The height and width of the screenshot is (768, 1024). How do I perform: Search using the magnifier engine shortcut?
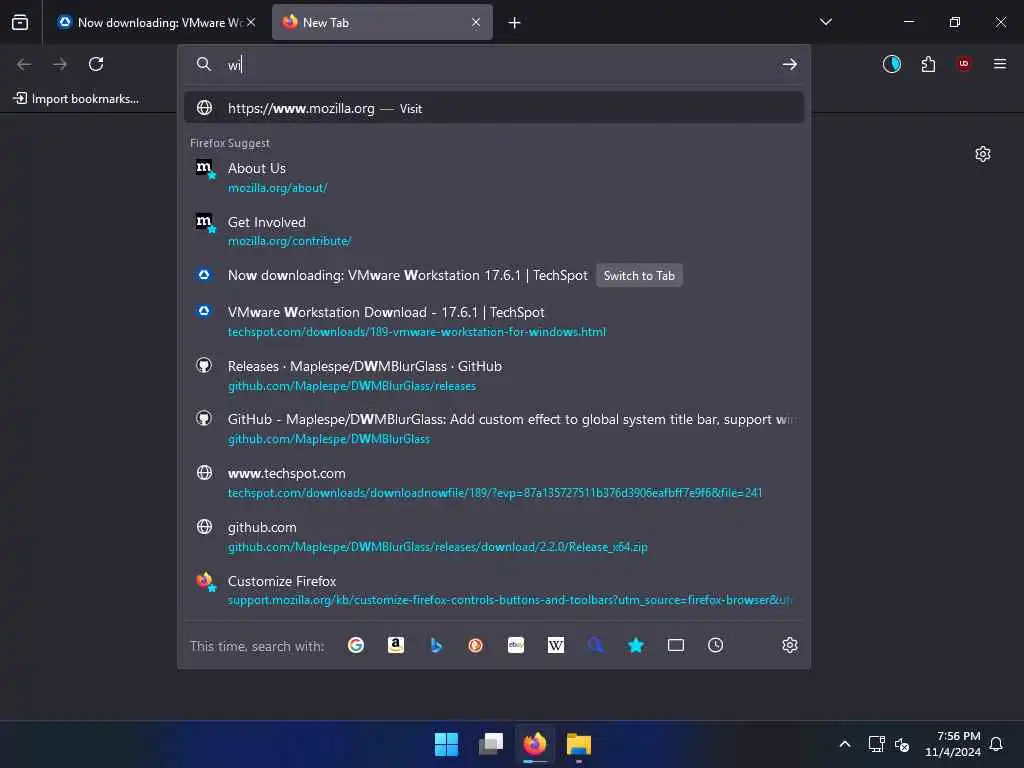(x=596, y=645)
